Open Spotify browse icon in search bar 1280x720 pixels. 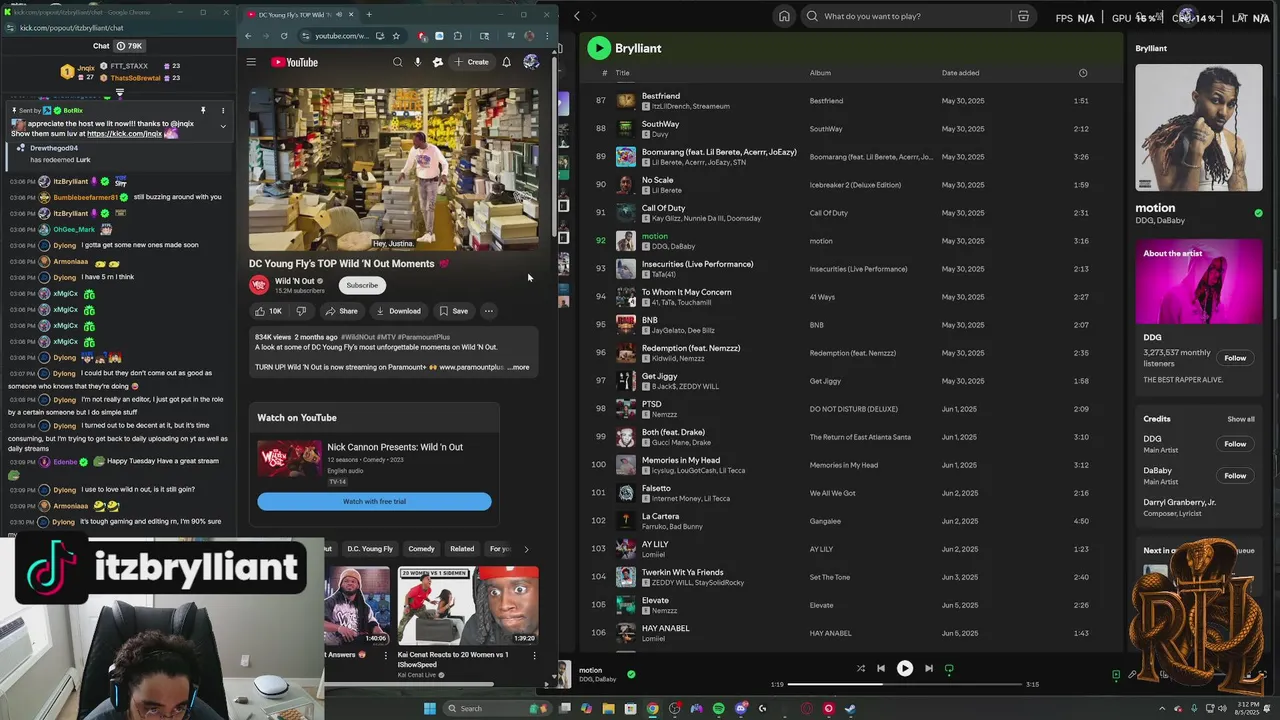[x=1023, y=16]
